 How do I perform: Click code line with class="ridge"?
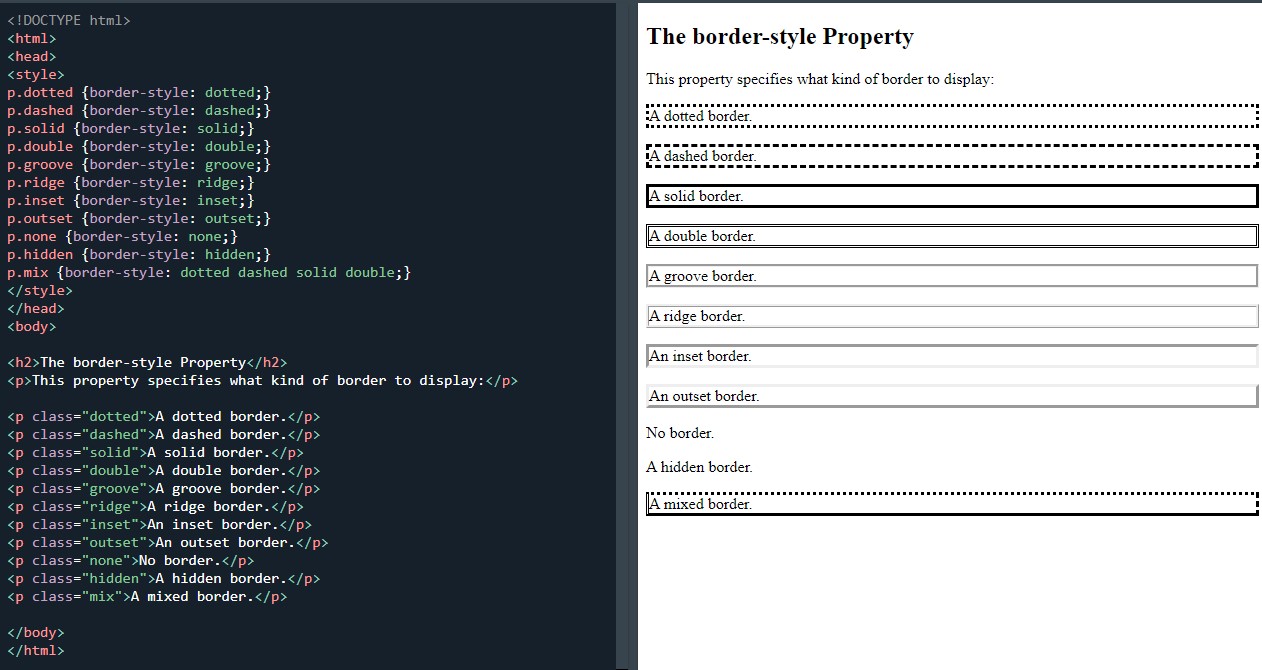(156, 506)
